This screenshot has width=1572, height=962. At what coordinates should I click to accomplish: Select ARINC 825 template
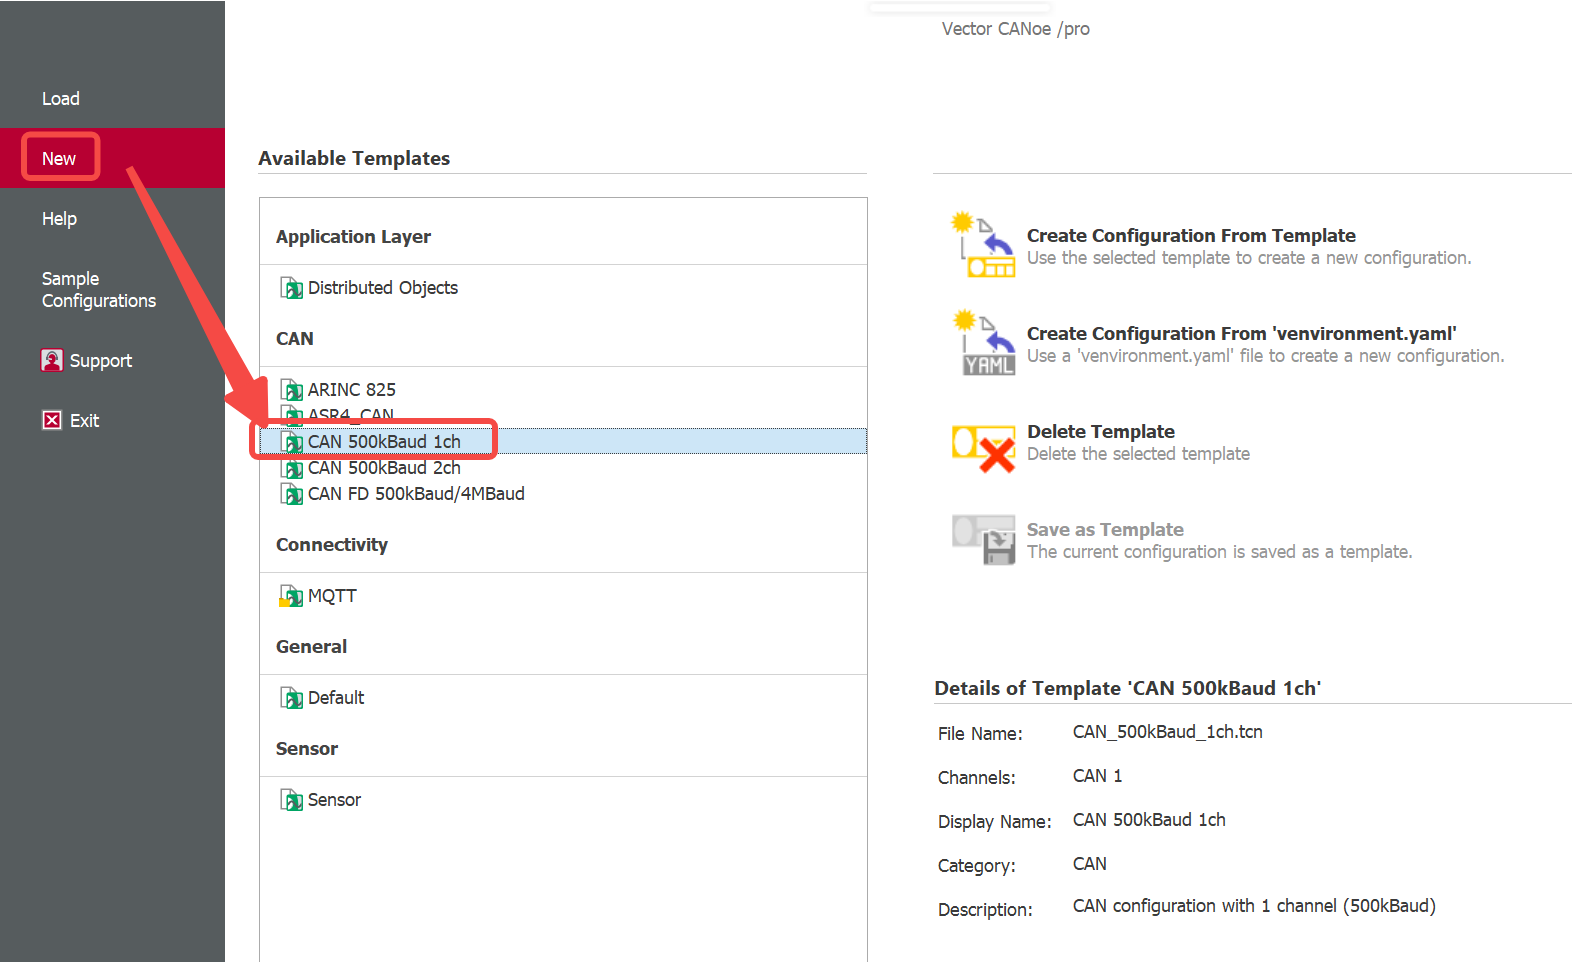tap(352, 390)
